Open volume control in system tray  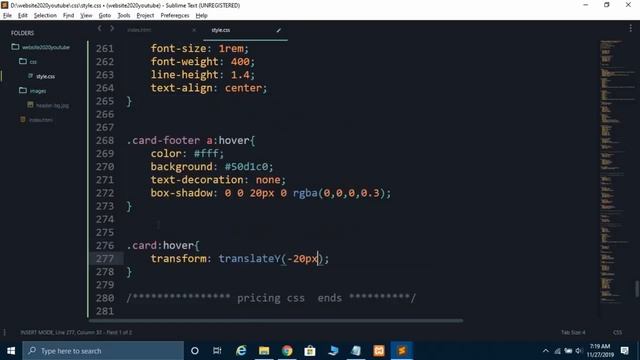pyautogui.click(x=578, y=351)
